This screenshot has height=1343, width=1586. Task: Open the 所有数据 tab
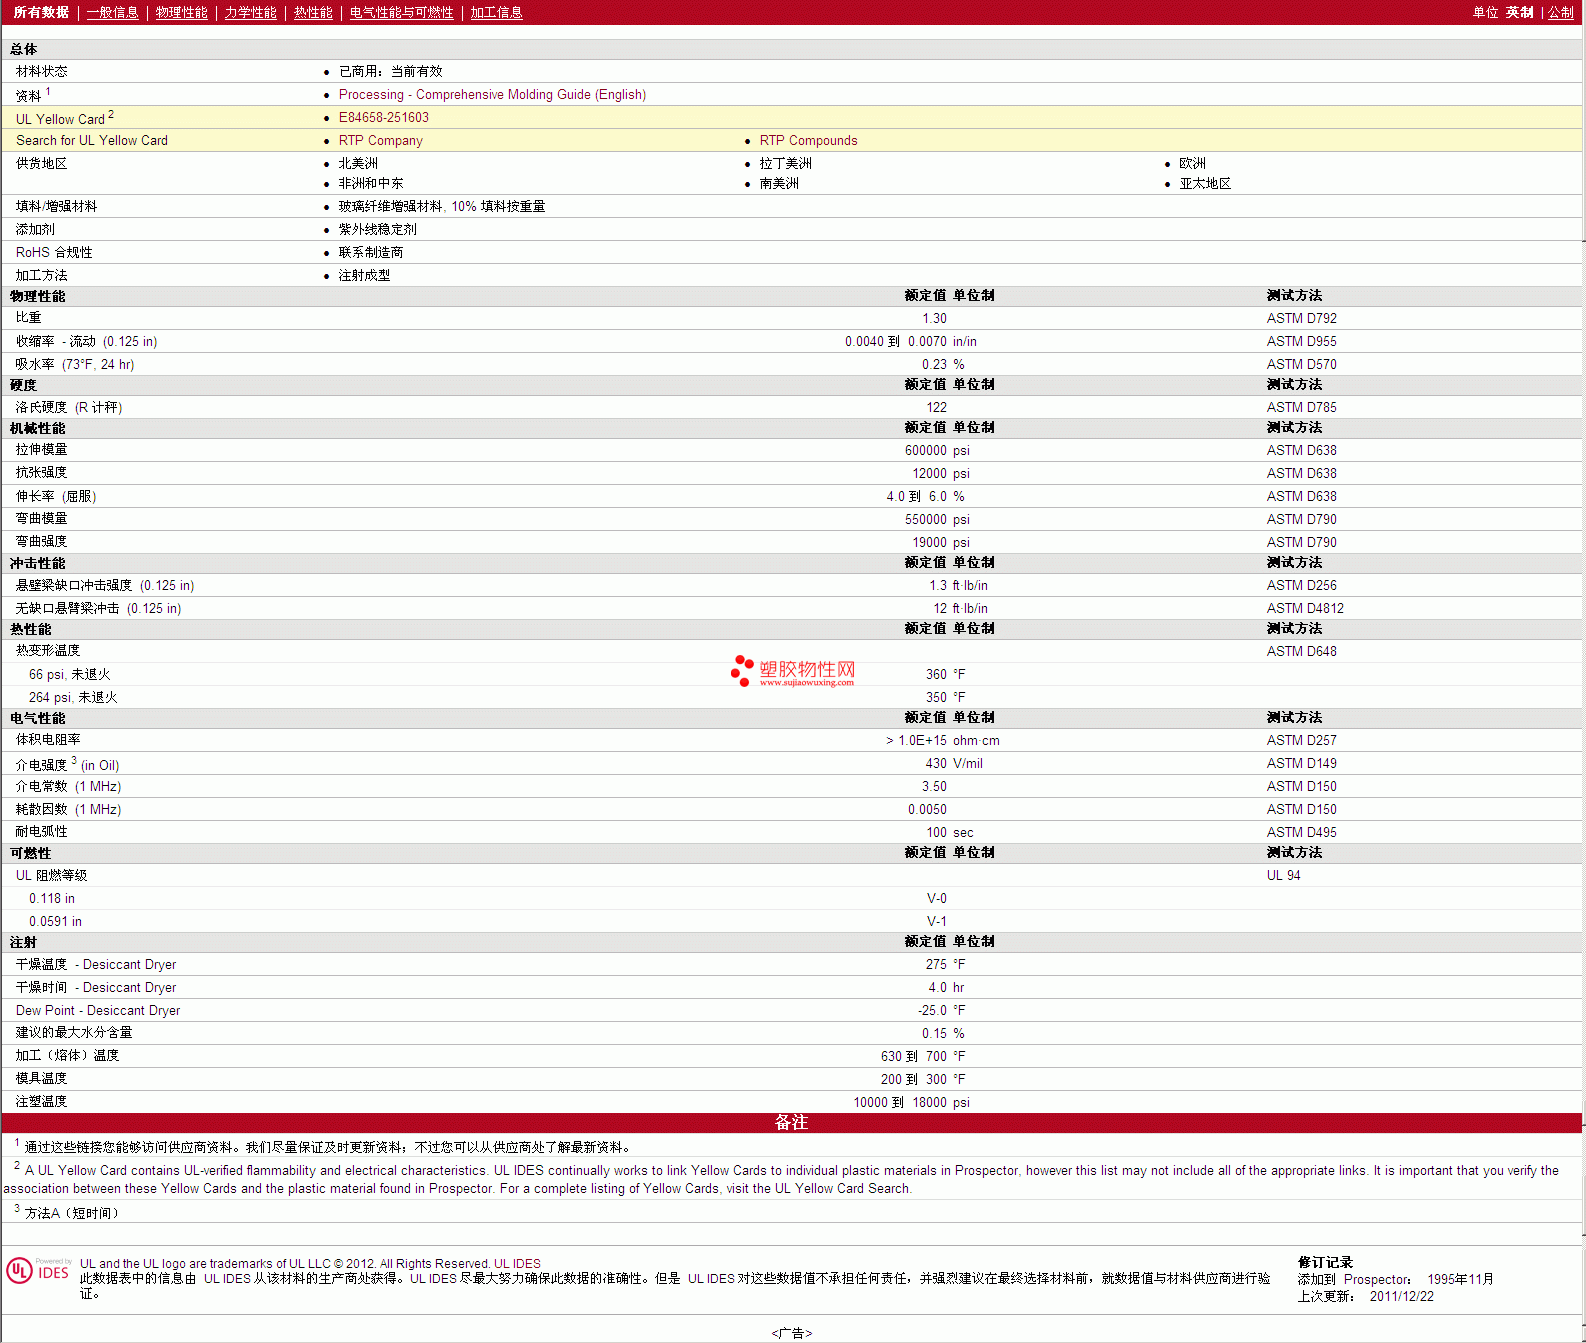[41, 12]
